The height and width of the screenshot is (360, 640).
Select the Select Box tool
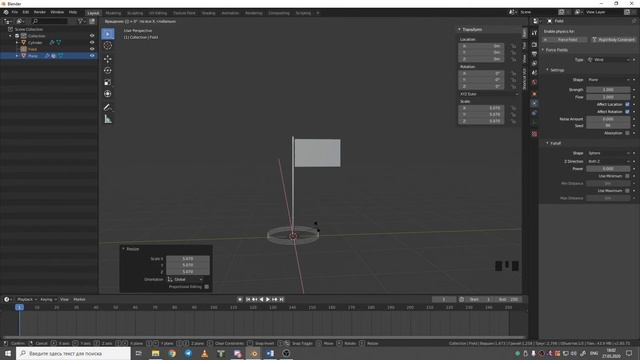(108, 34)
